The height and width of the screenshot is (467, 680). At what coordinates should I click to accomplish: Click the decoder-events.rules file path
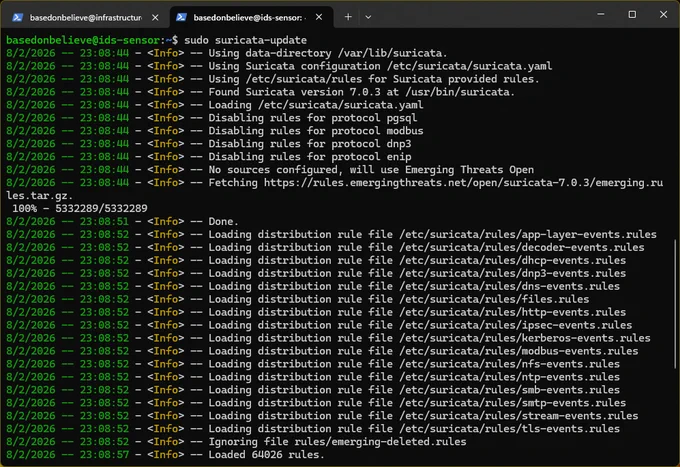click(522, 248)
